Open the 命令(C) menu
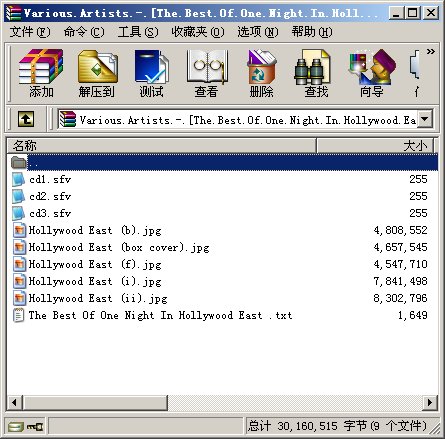The height and width of the screenshot is (439, 445). tap(84, 32)
